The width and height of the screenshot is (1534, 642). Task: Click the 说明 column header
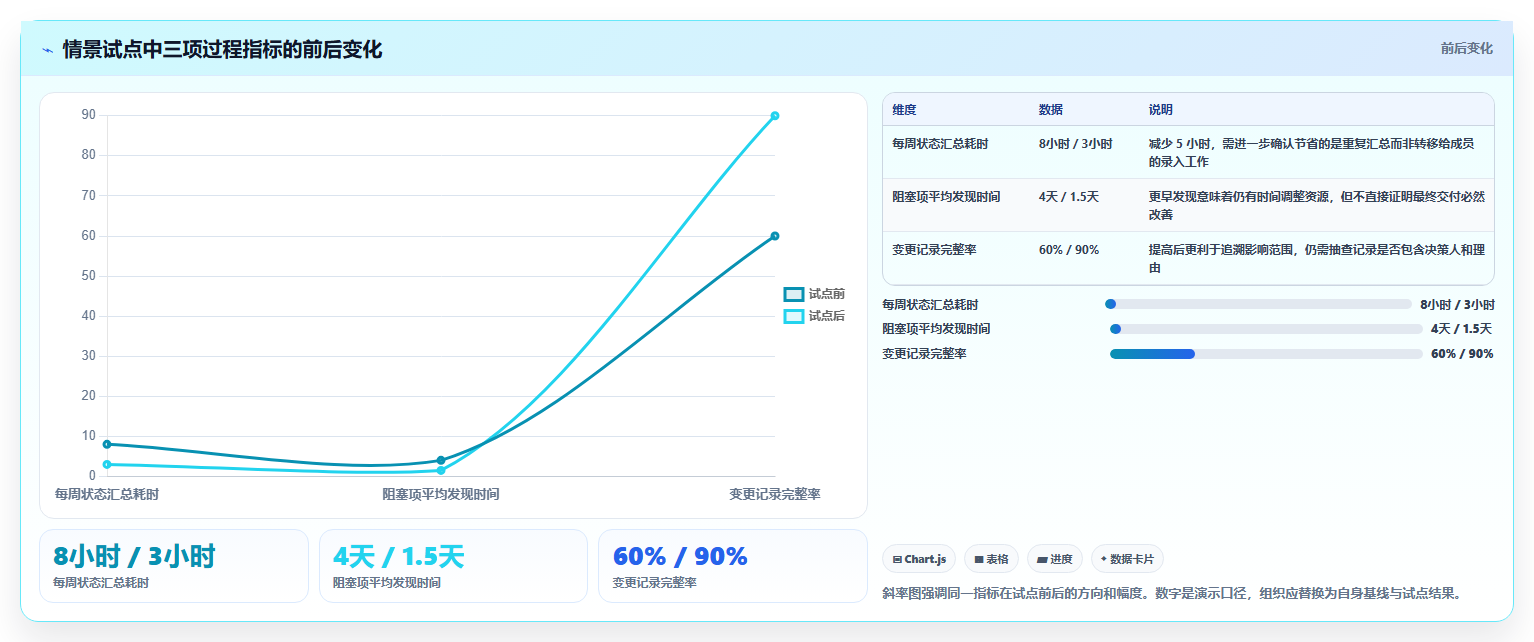(1161, 109)
